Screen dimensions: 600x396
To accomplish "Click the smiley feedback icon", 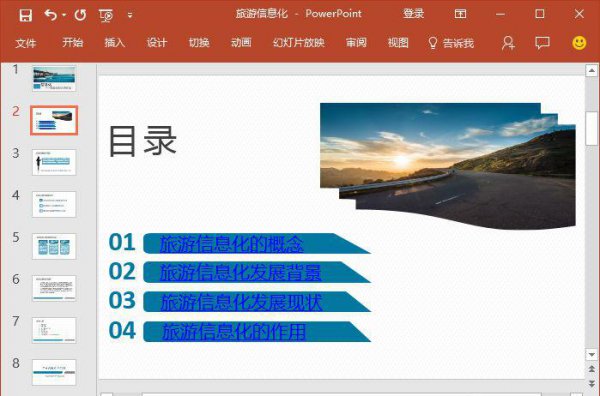I will pyautogui.click(x=579, y=42).
